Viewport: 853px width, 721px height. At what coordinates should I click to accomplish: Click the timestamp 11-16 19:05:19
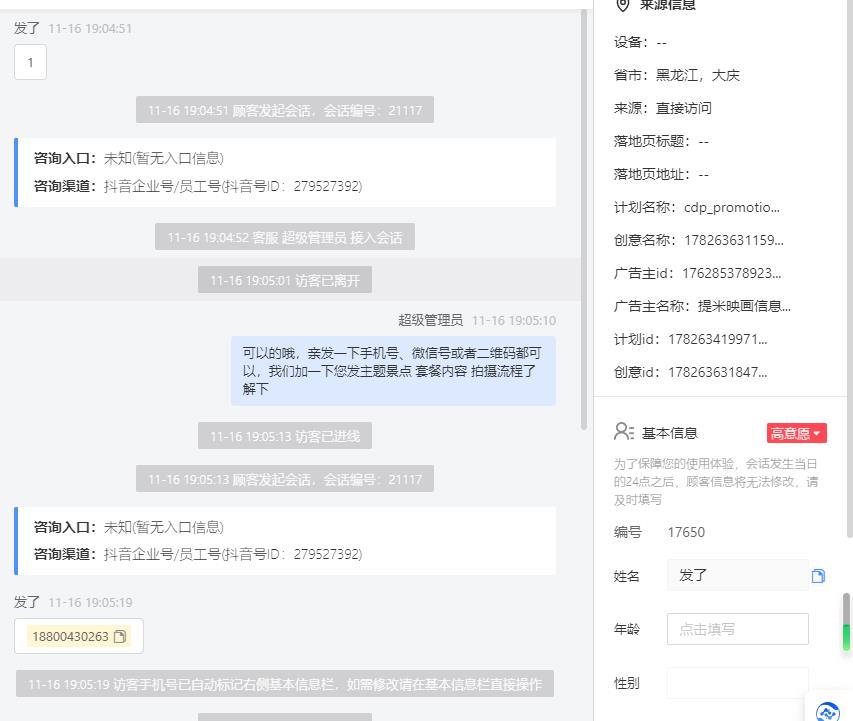pos(90,602)
